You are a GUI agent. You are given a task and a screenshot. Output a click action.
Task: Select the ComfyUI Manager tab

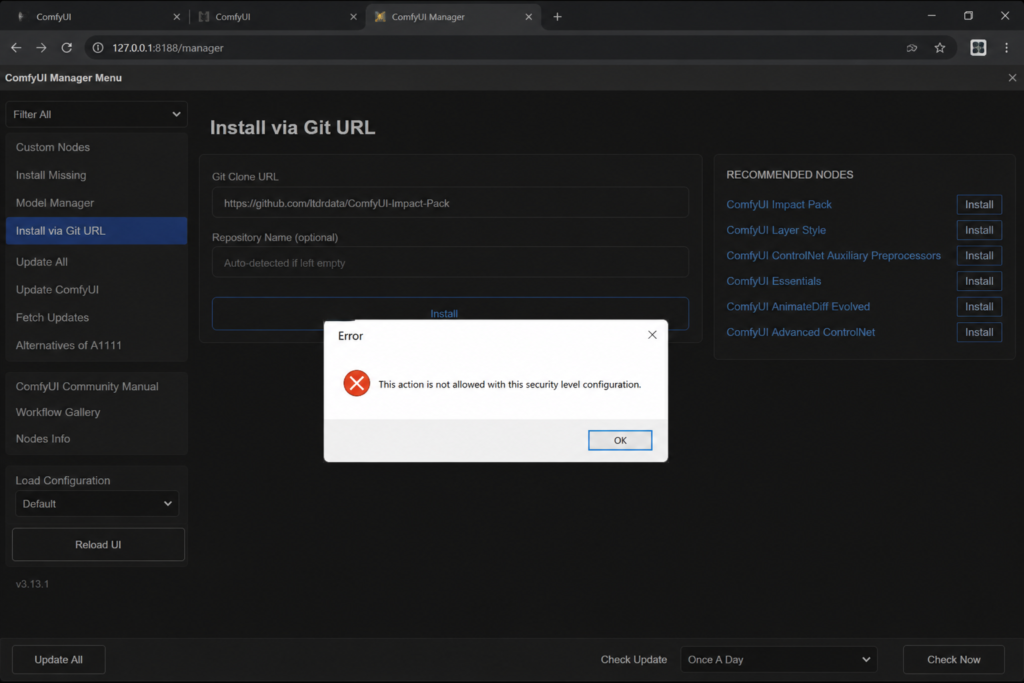(x=451, y=17)
